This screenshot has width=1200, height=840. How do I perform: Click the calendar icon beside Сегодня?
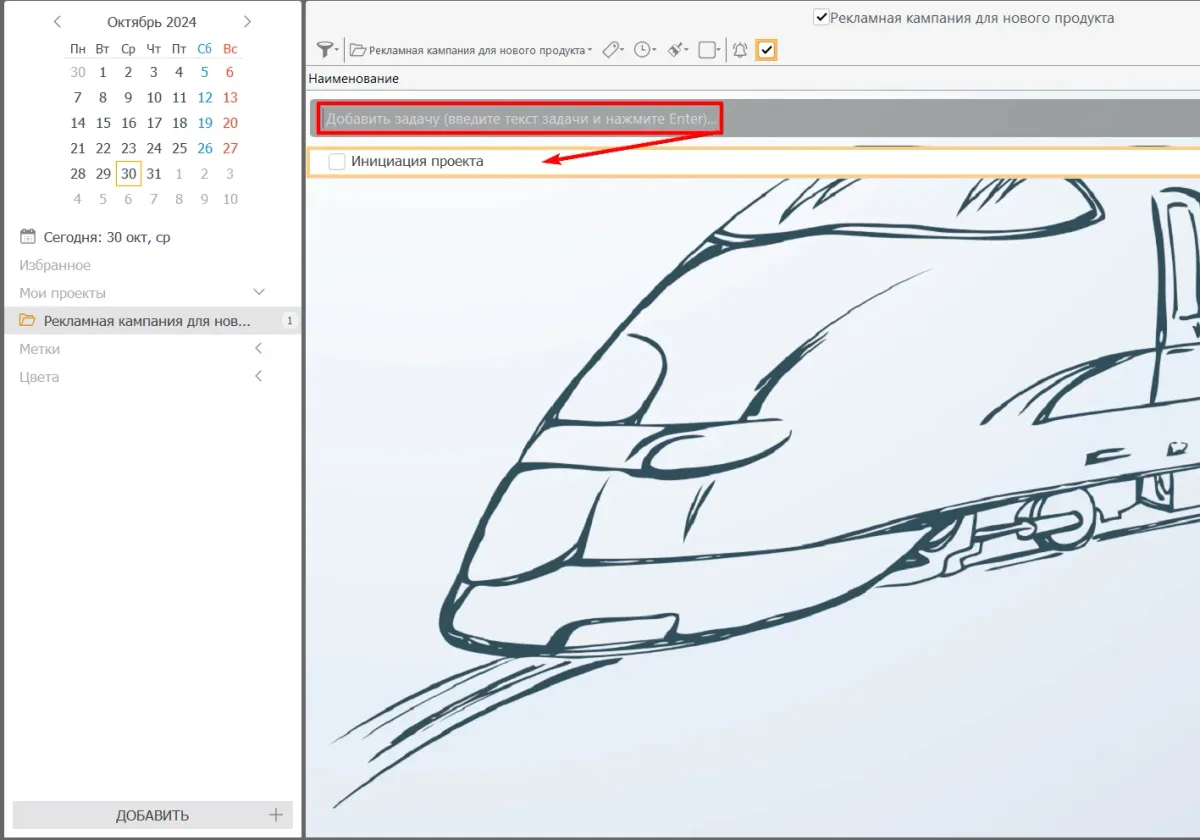coord(27,237)
